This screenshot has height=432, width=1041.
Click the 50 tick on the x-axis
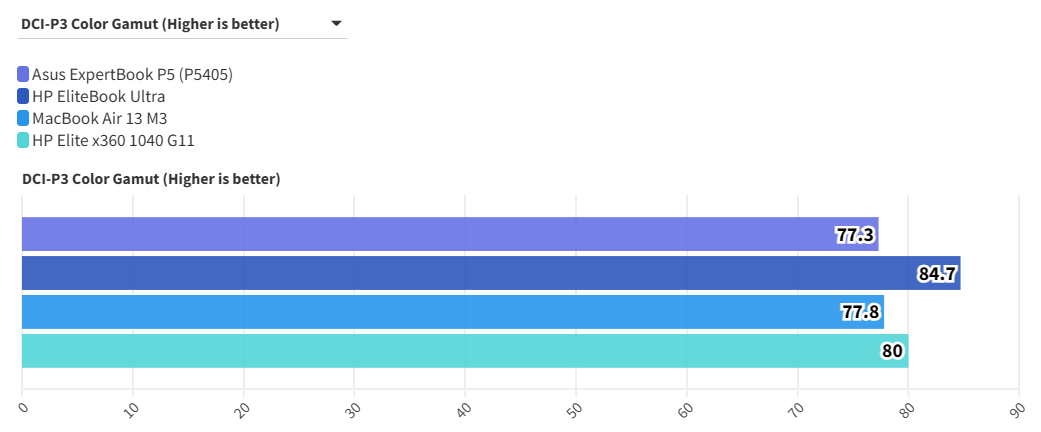click(574, 408)
